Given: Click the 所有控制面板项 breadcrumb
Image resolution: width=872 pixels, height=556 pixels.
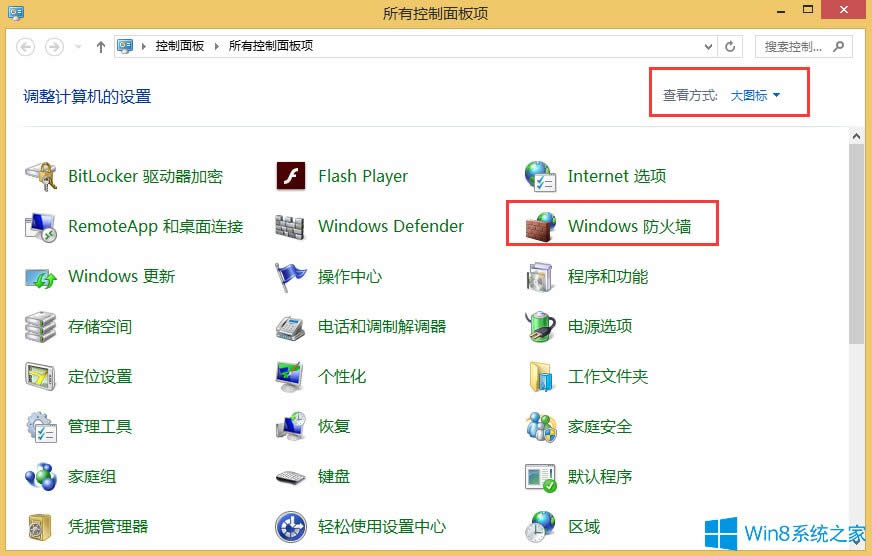Looking at the screenshot, I should click(x=271, y=46).
